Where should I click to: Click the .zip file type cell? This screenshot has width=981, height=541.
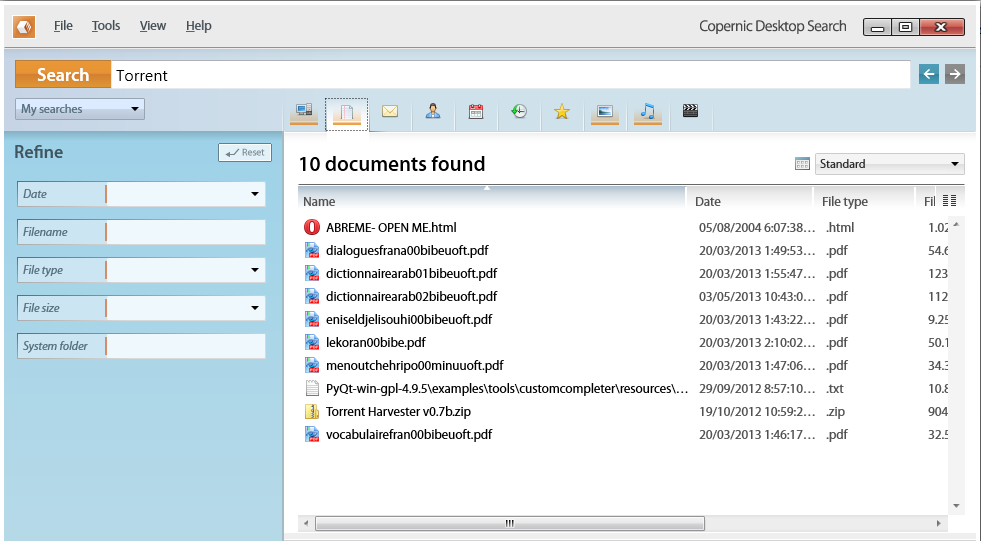point(835,412)
